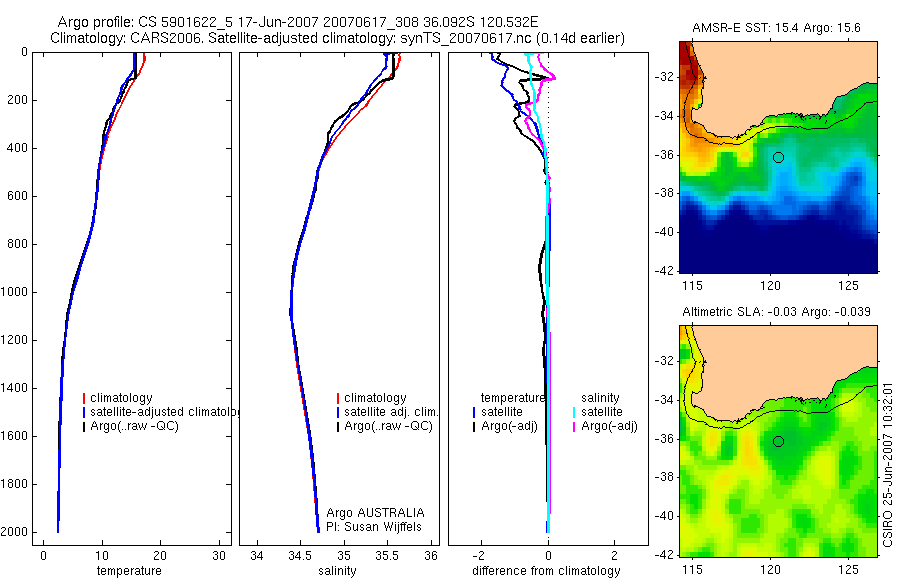Click the 'Altimetric SLA: -0.03 Argo: -0.039' map title

tap(776, 312)
